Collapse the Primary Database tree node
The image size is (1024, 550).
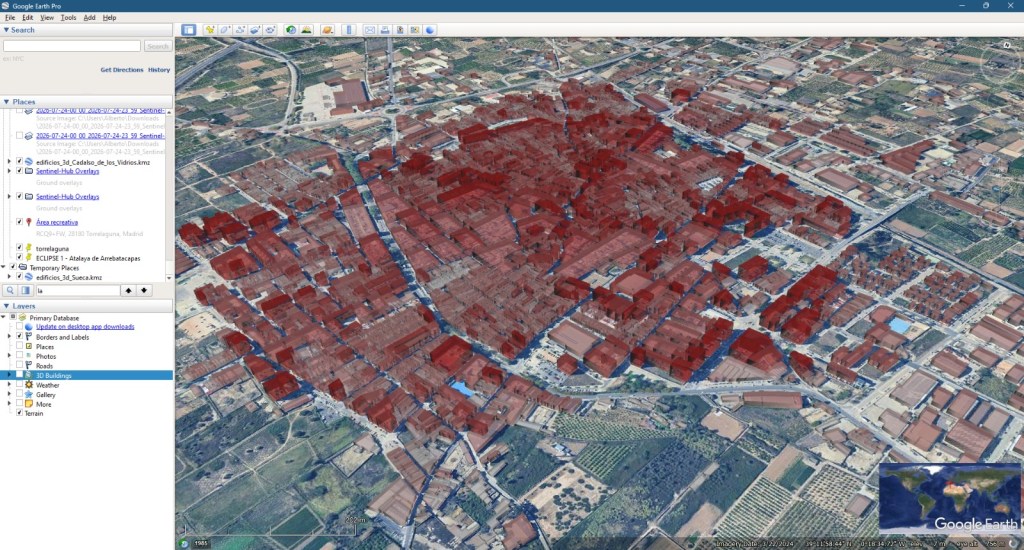[3, 317]
